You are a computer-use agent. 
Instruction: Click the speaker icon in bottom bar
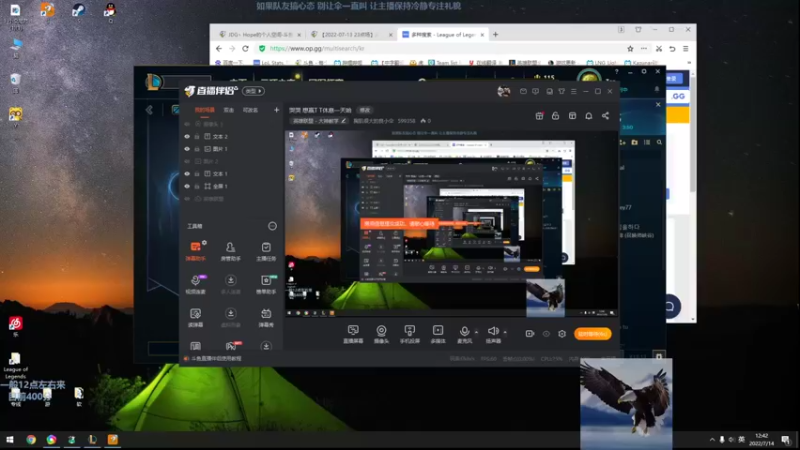[492, 331]
